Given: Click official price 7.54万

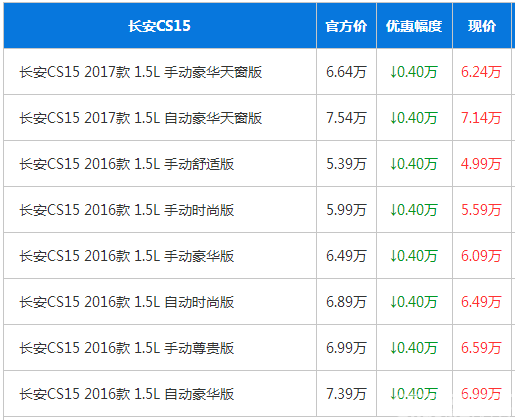Looking at the screenshot, I should [x=346, y=118].
